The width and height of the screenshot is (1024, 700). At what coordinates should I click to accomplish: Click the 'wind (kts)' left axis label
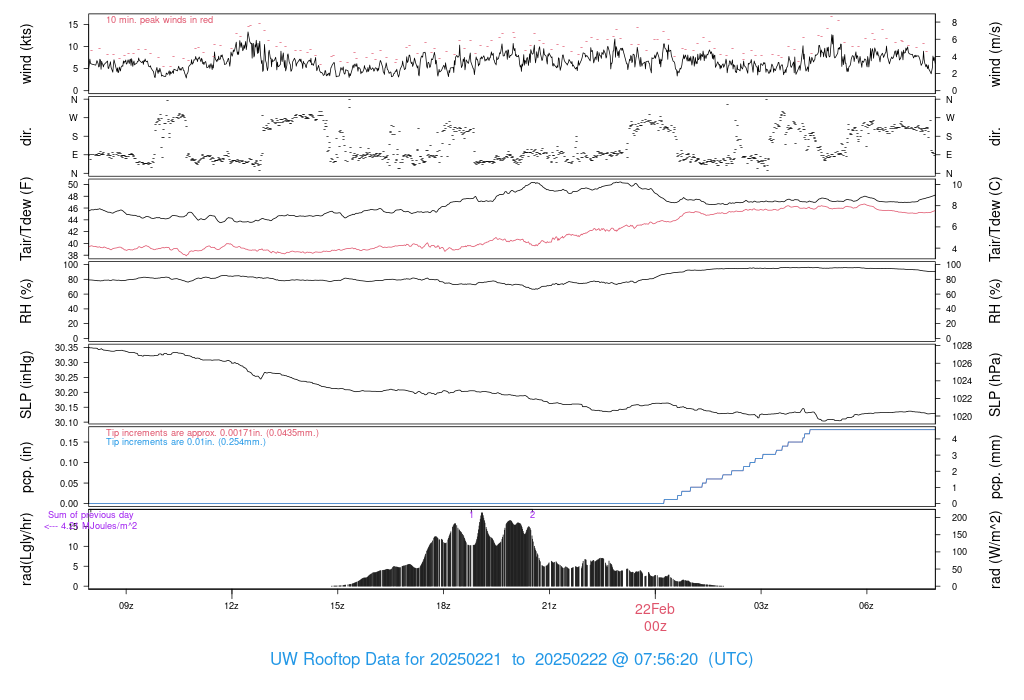[25, 54]
